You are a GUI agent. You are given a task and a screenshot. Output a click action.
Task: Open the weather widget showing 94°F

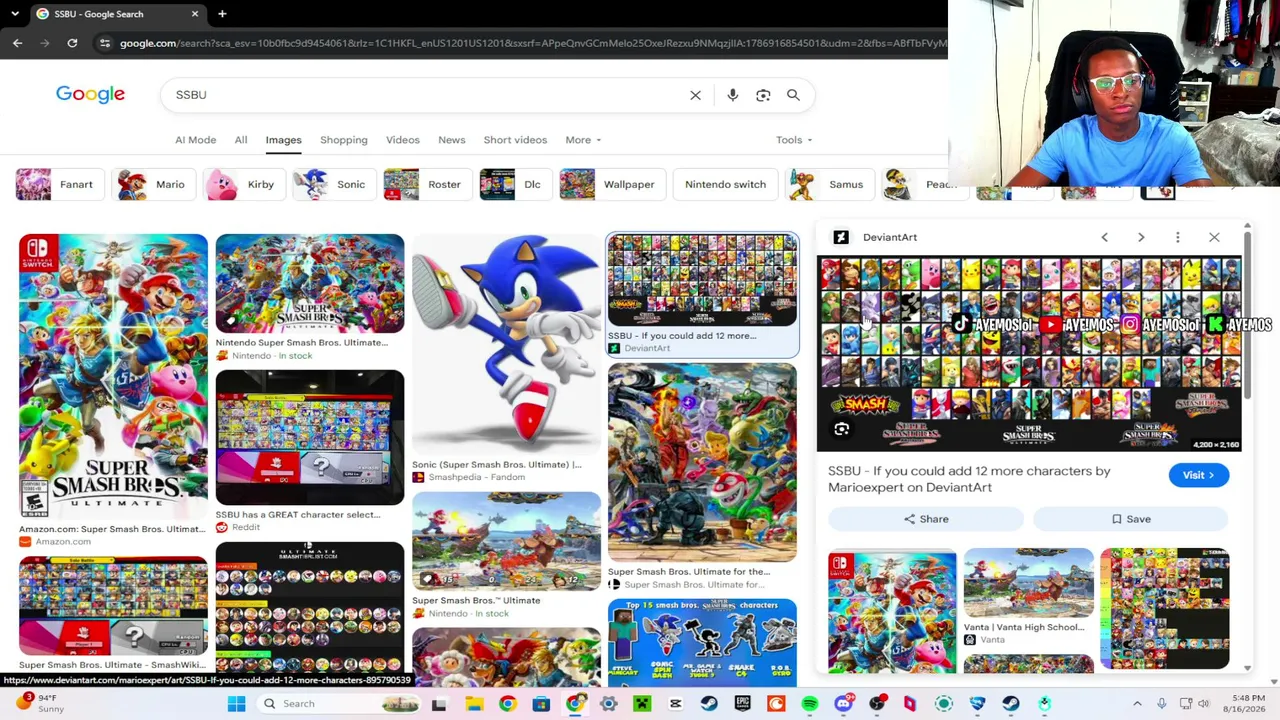coord(40,703)
